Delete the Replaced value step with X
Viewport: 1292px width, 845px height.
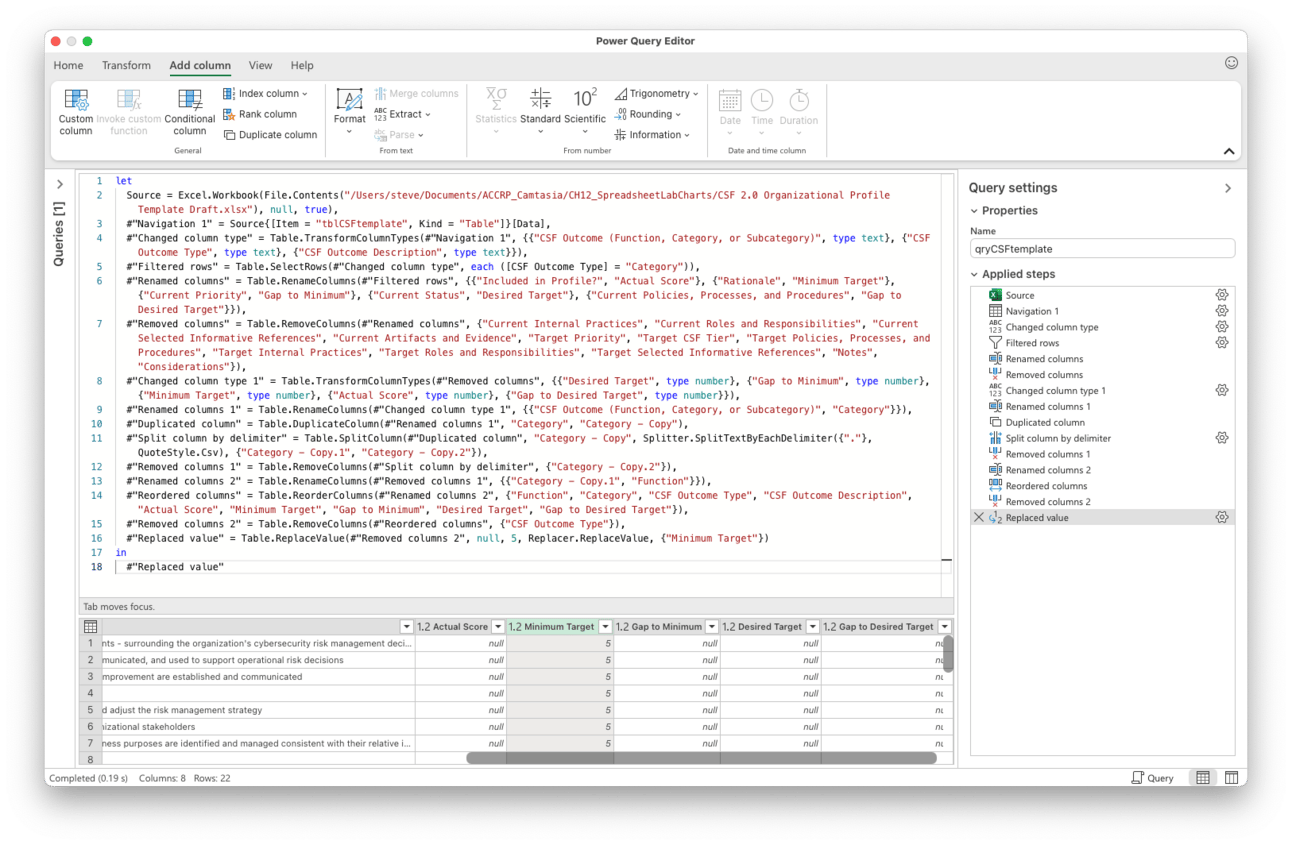pos(979,518)
